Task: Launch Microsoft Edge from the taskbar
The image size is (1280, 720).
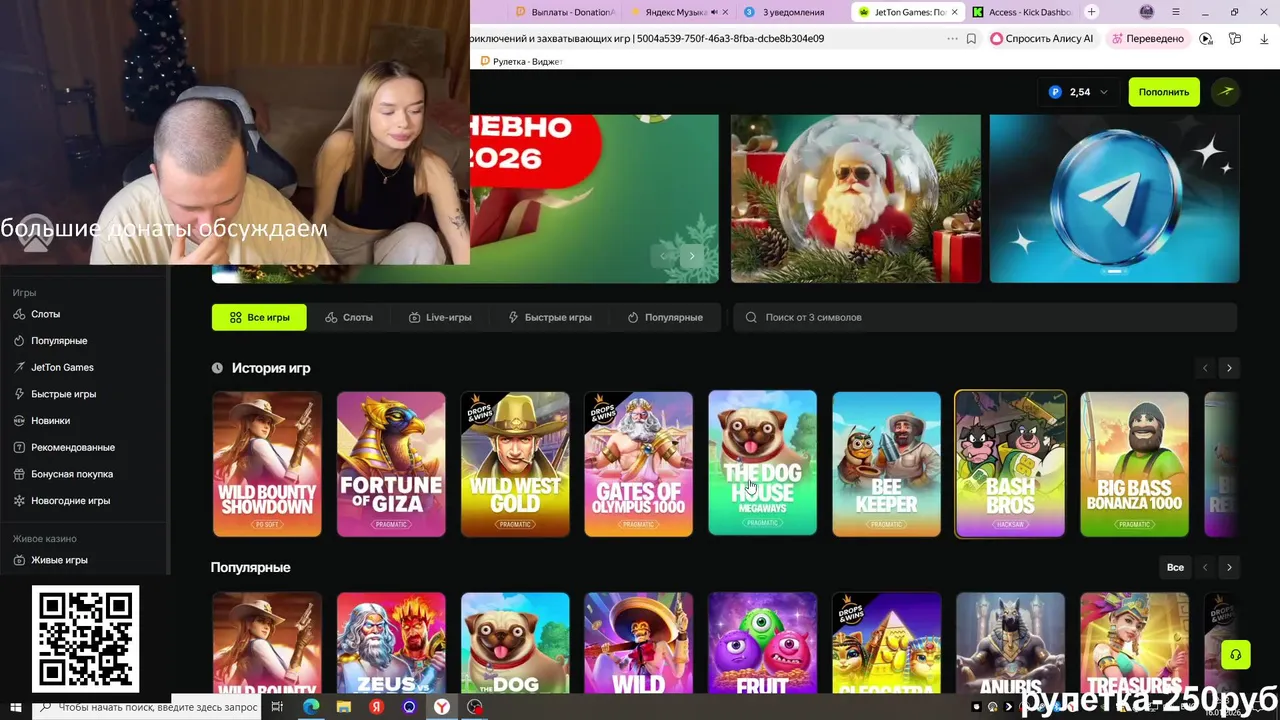Action: (x=311, y=707)
